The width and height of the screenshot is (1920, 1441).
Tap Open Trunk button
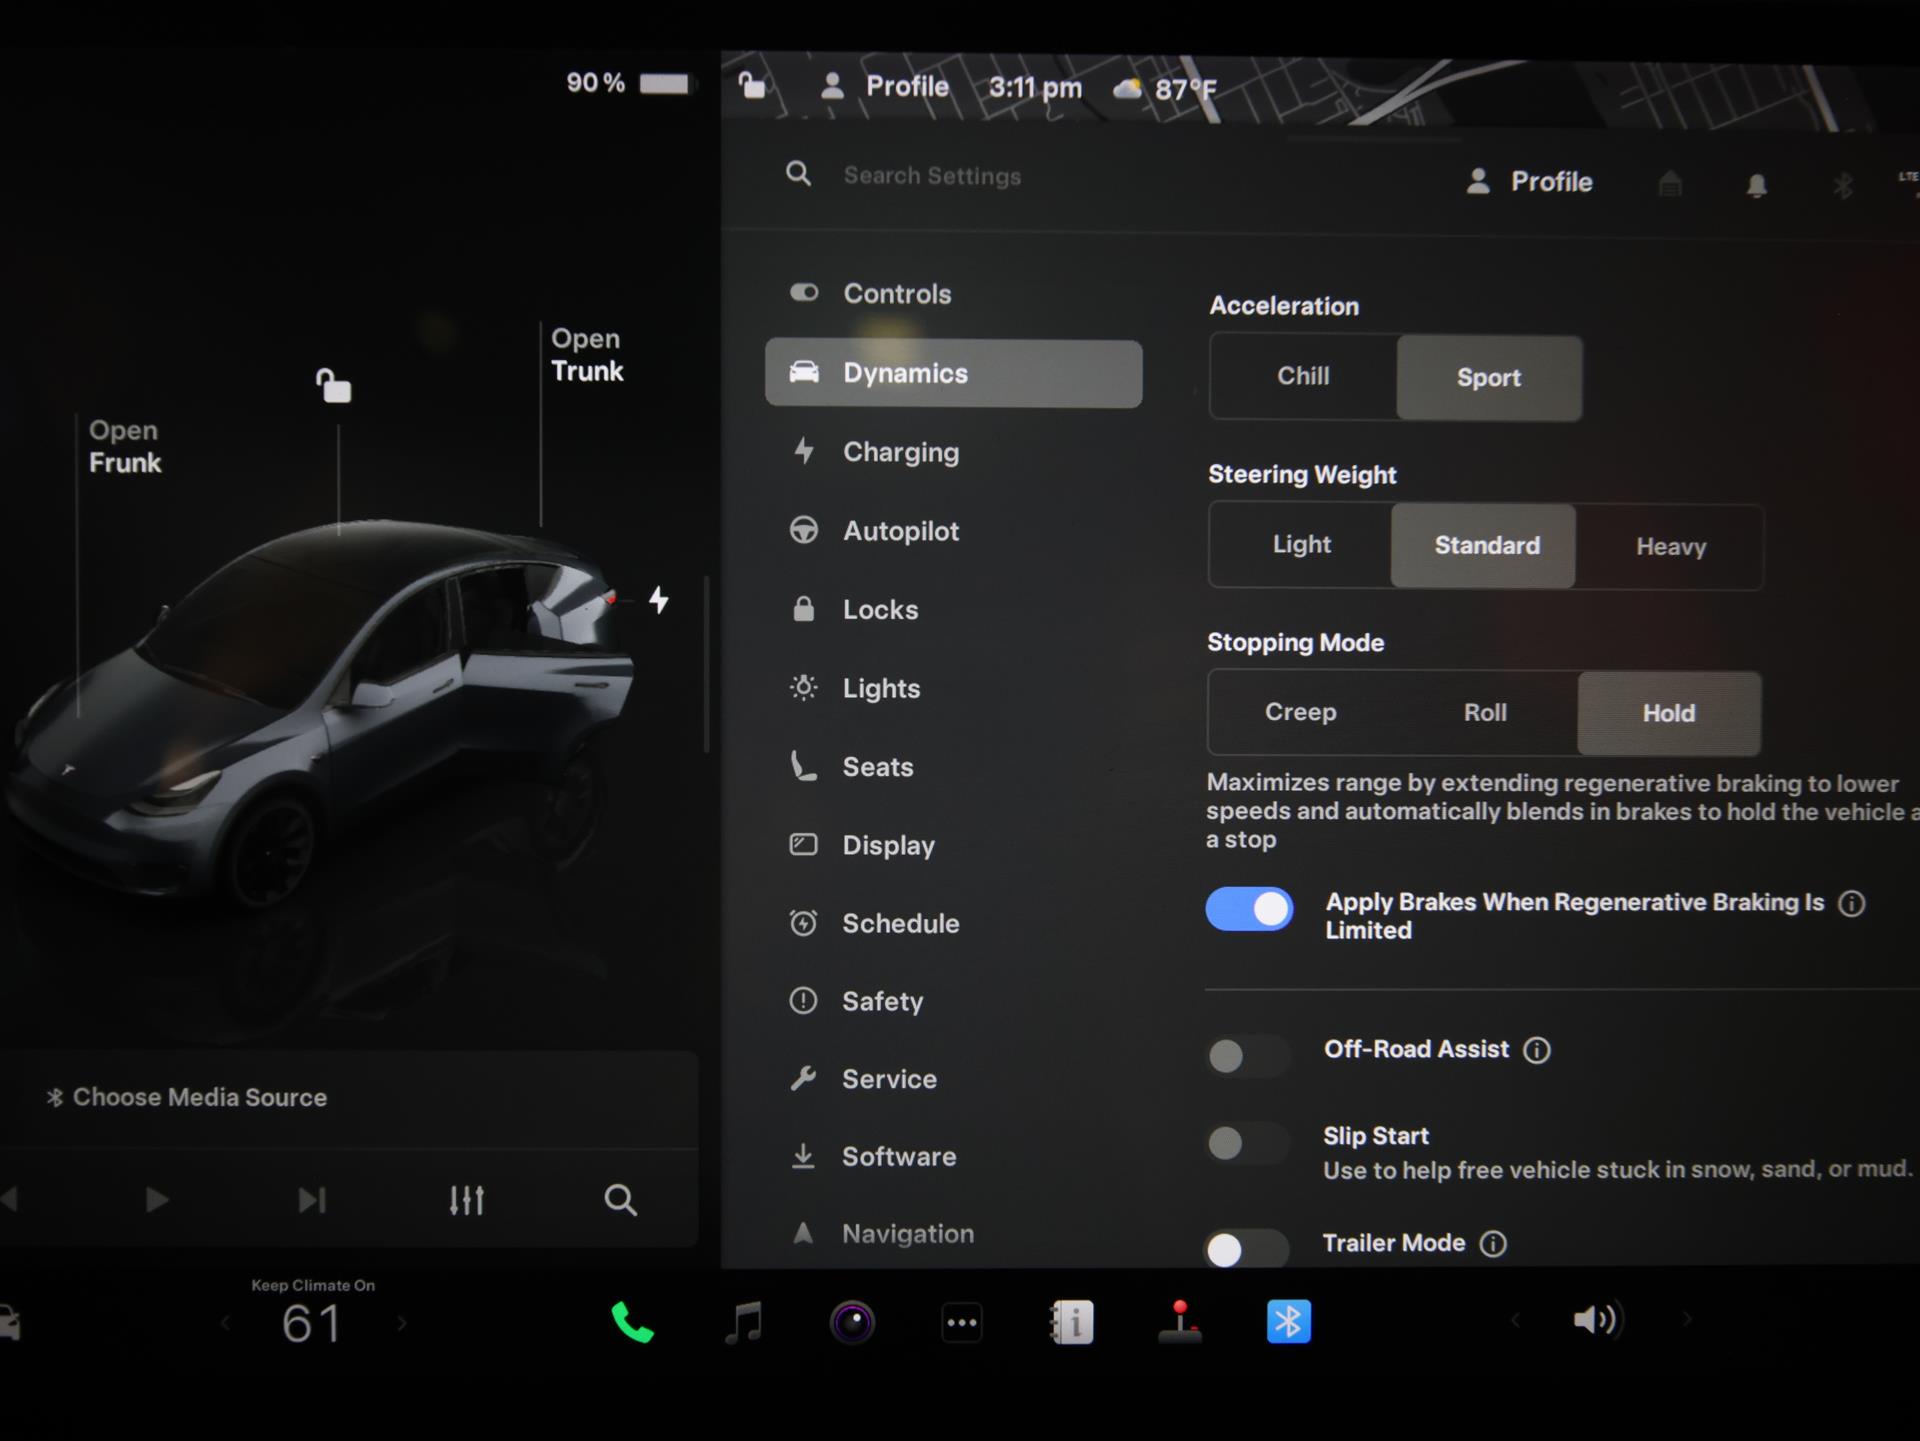point(587,355)
